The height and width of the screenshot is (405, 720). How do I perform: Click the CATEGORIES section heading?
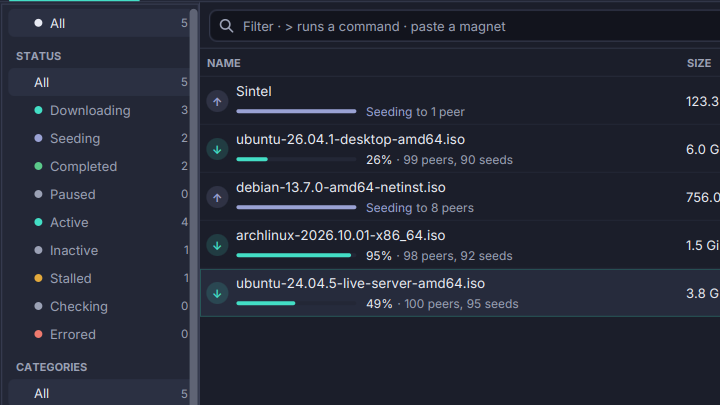click(x=51, y=367)
